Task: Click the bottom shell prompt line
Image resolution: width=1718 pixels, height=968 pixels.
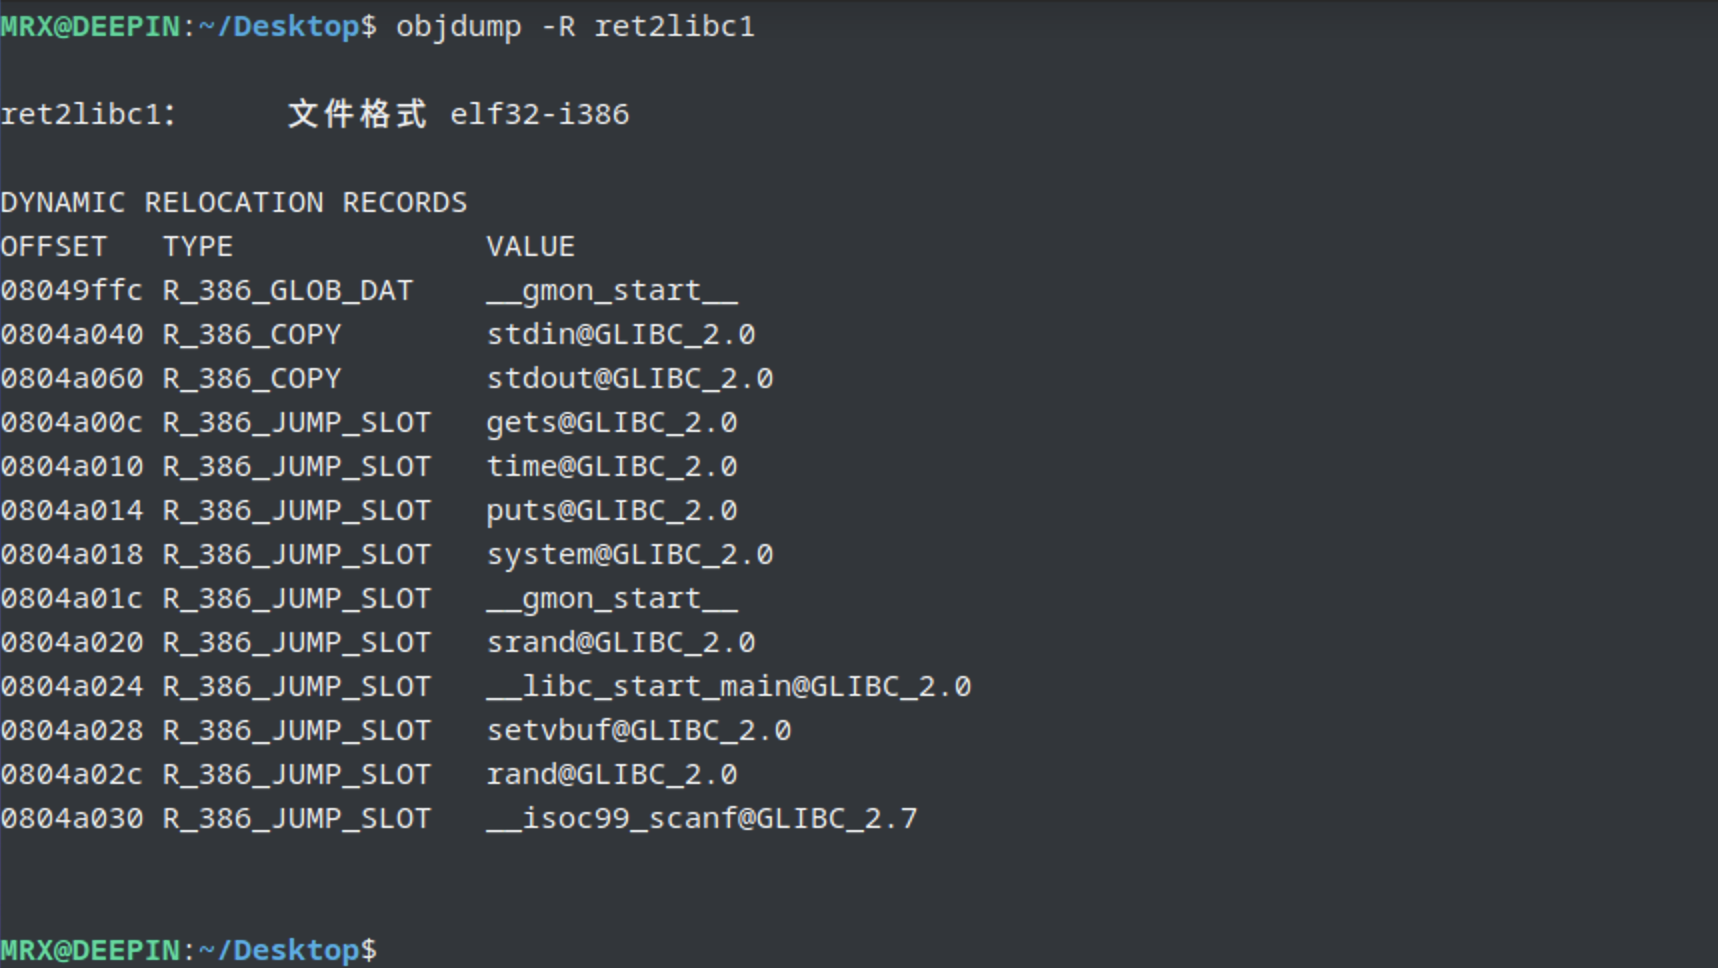Action: 189,950
